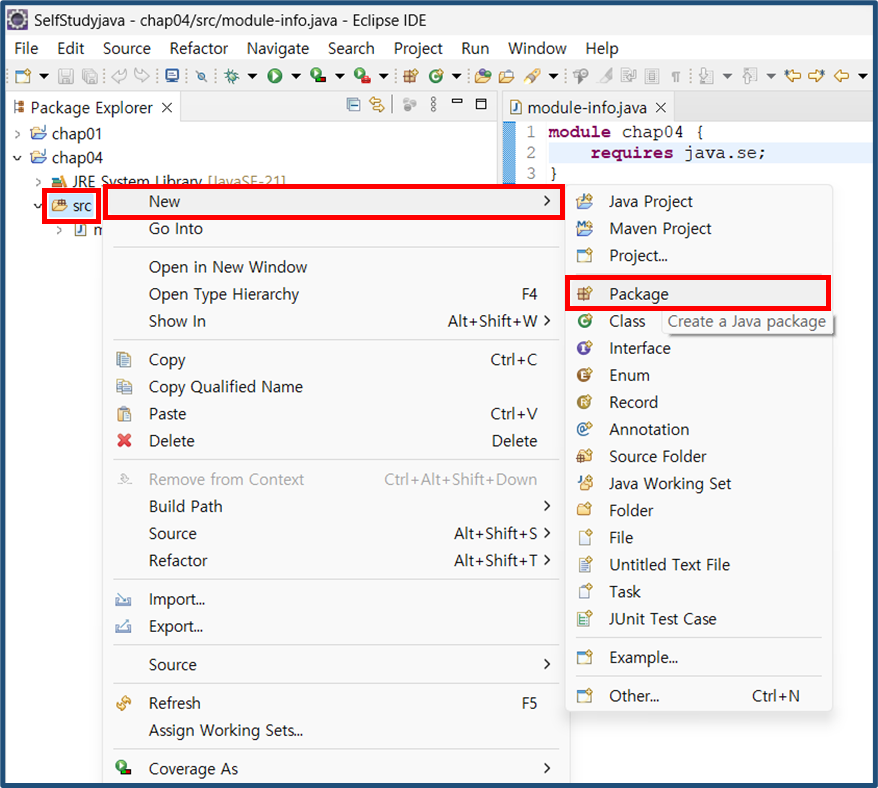Select JUnit Test Case in New submenu
This screenshot has height=788, width=878.
coord(699,619)
